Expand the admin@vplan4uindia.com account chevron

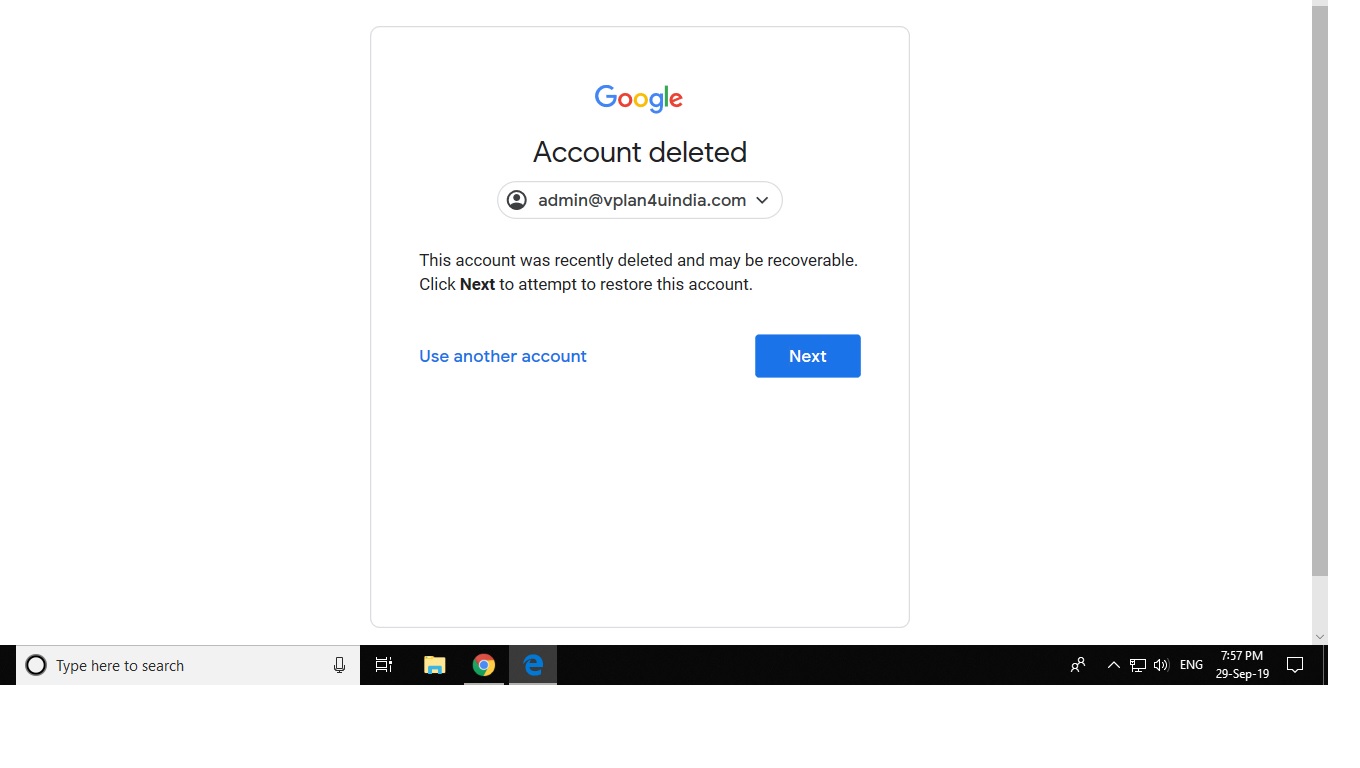point(762,200)
